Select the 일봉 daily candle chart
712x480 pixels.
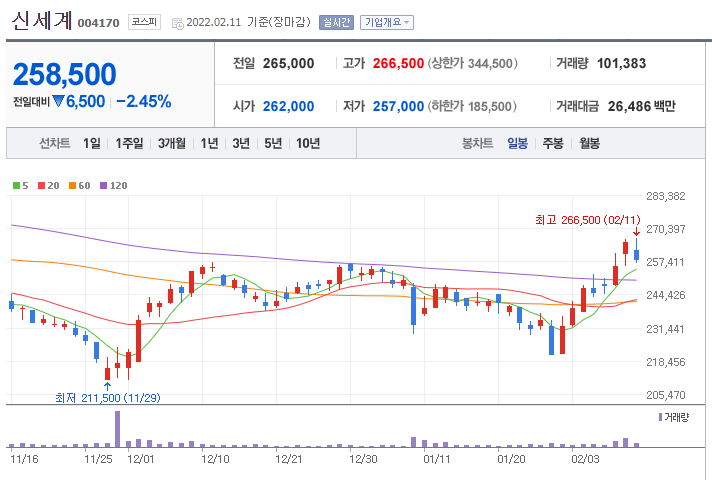click(517, 144)
